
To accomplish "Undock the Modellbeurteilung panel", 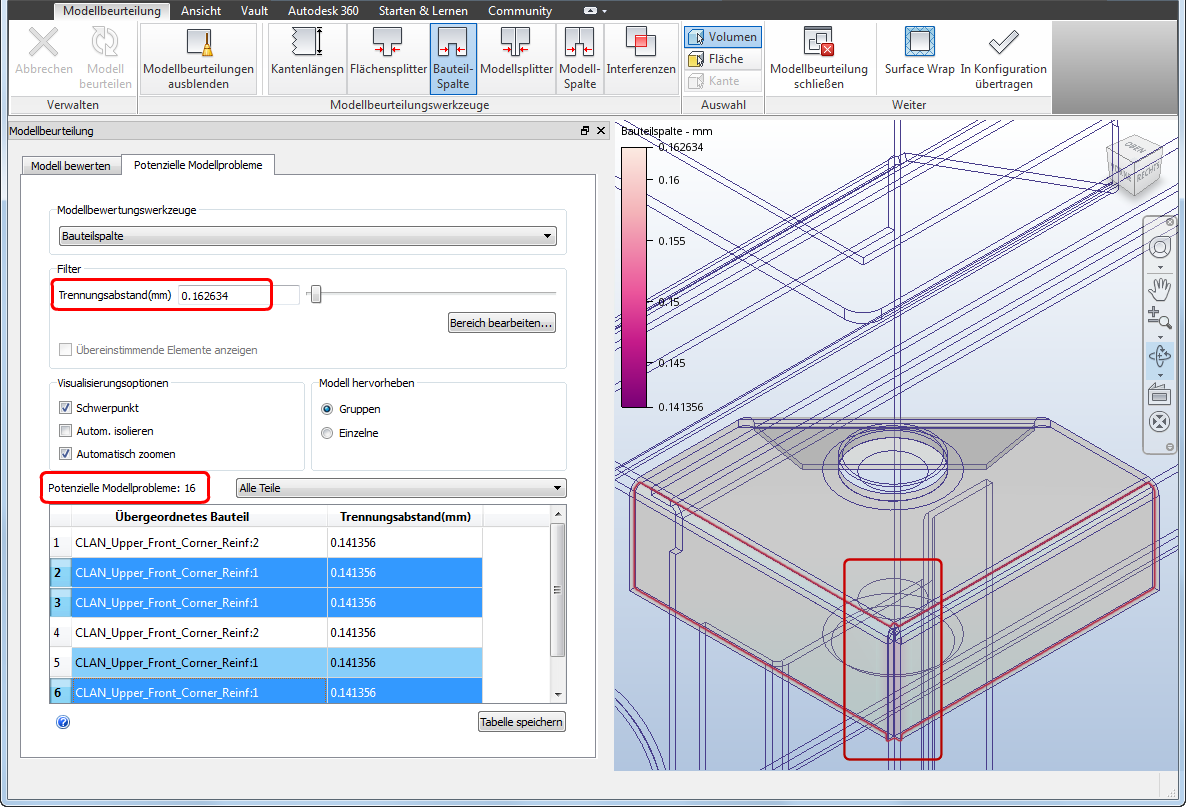I will pyautogui.click(x=585, y=131).
